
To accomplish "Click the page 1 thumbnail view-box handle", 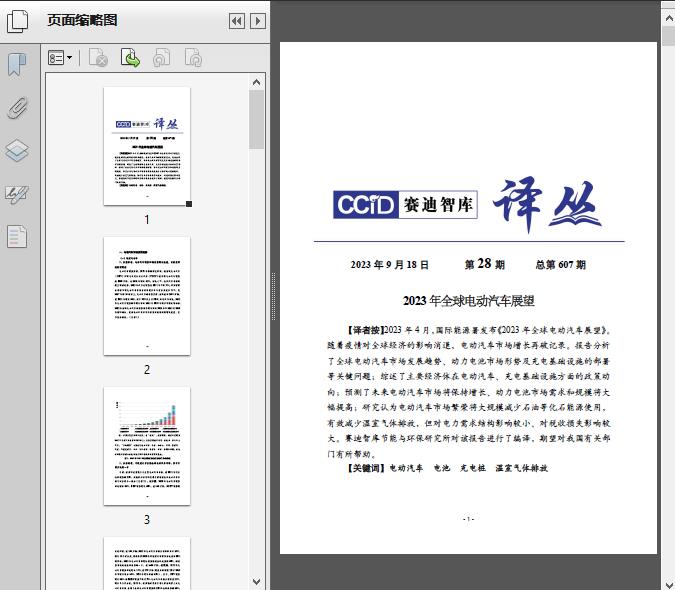I will click(x=189, y=204).
